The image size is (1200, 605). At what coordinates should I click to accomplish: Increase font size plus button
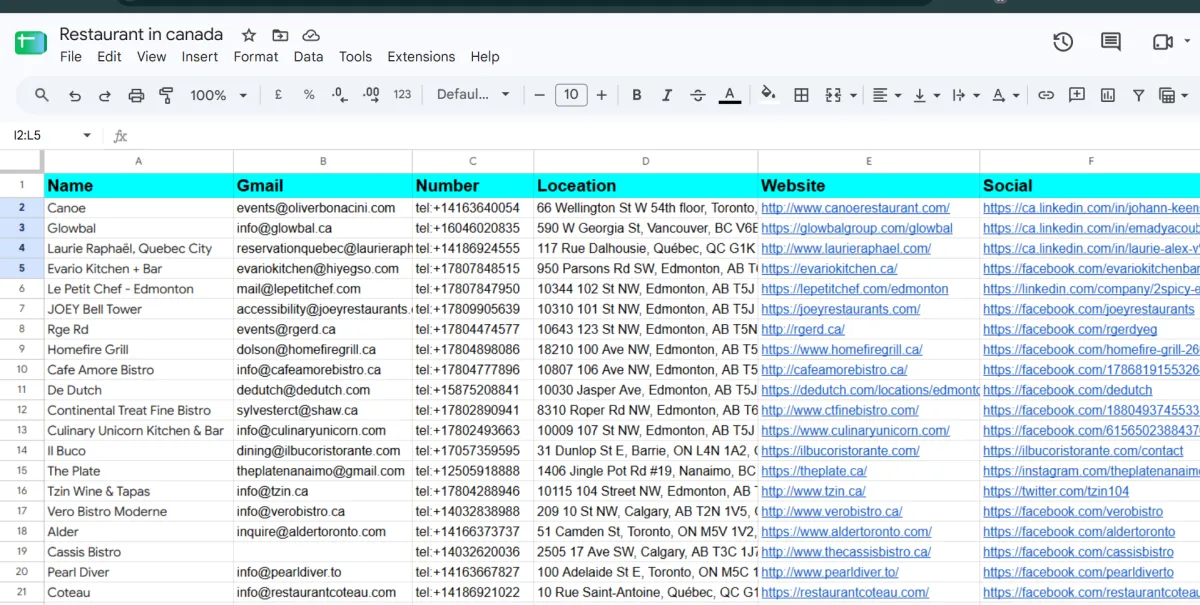[x=601, y=95]
